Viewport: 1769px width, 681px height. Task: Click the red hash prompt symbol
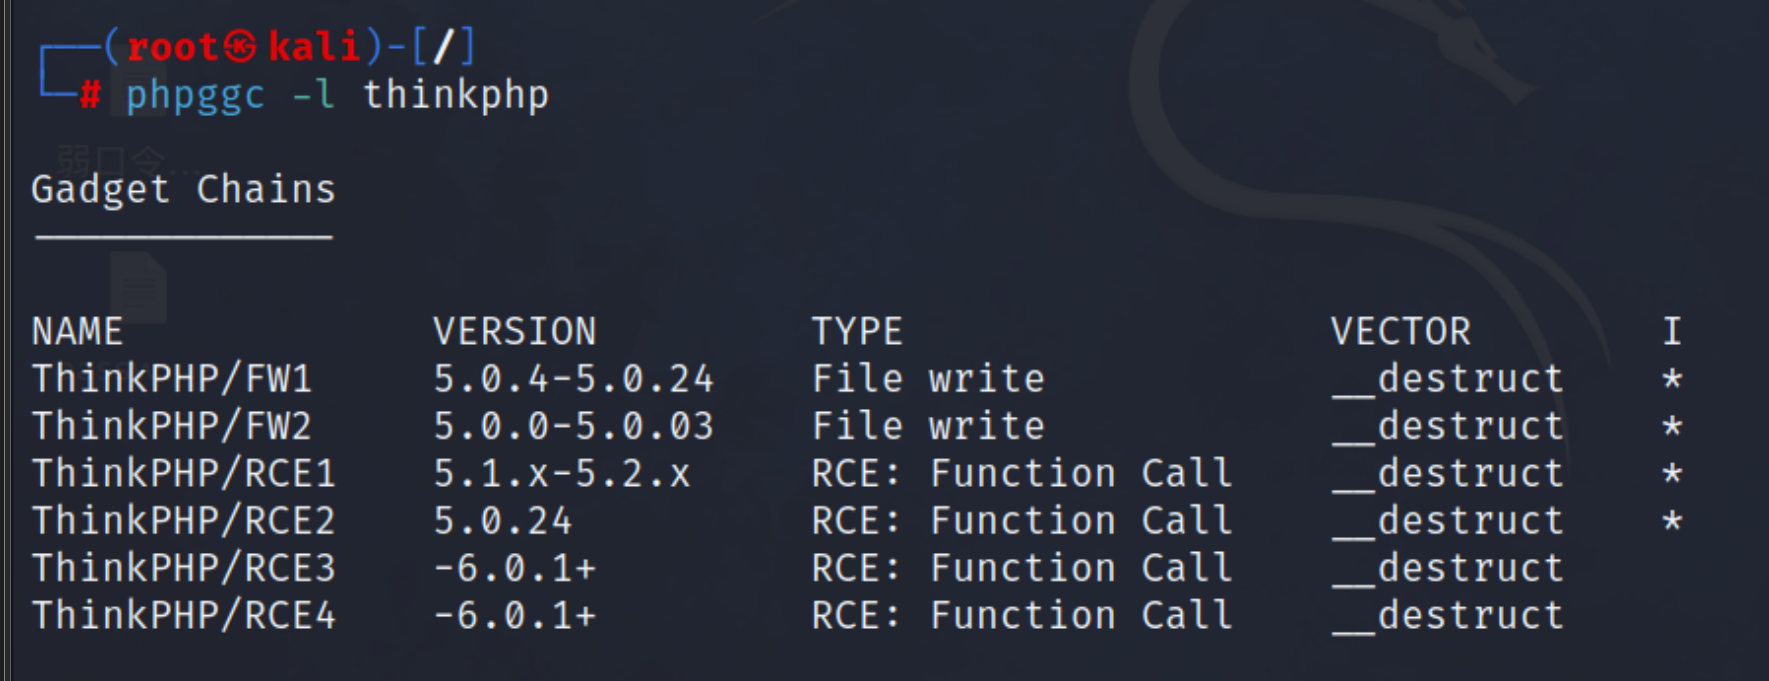click(90, 95)
